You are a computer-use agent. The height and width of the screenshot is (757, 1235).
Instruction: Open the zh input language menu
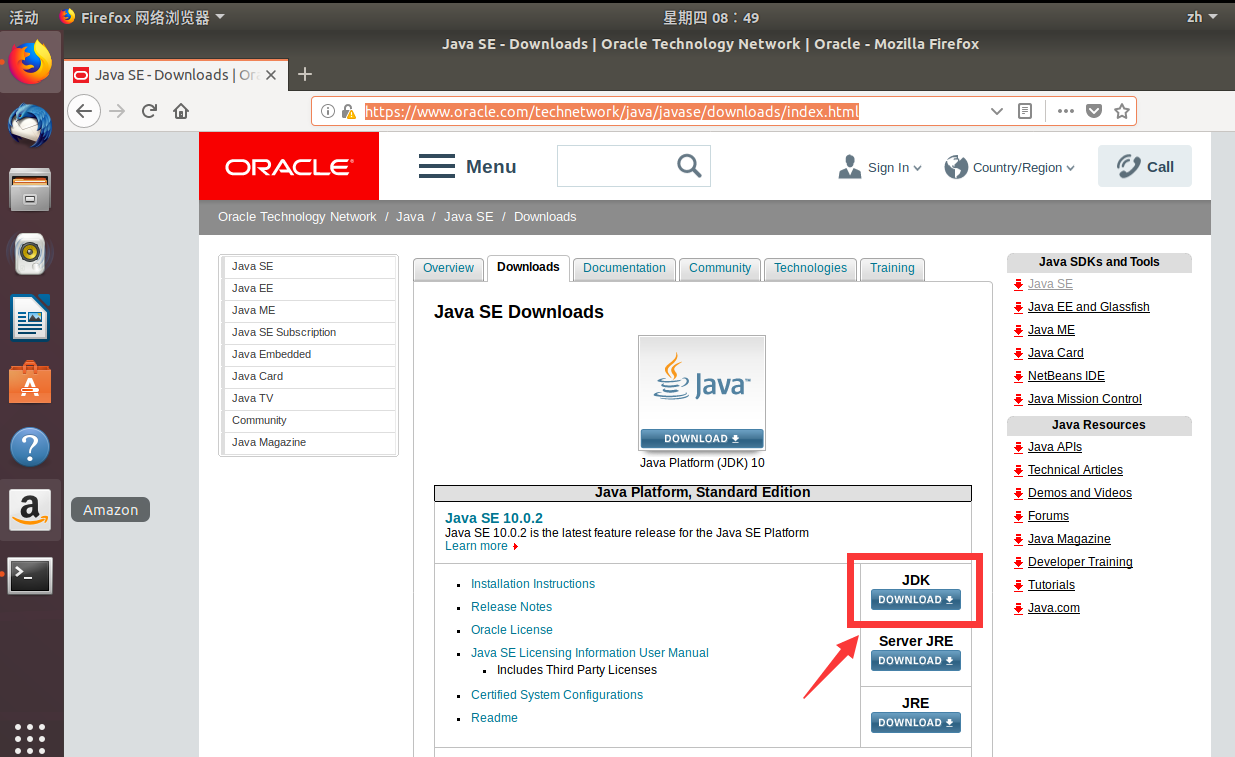click(x=1202, y=16)
